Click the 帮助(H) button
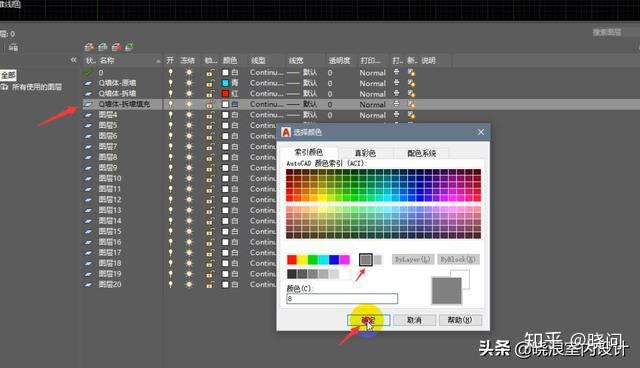The height and width of the screenshot is (368, 640). pyautogui.click(x=460, y=320)
